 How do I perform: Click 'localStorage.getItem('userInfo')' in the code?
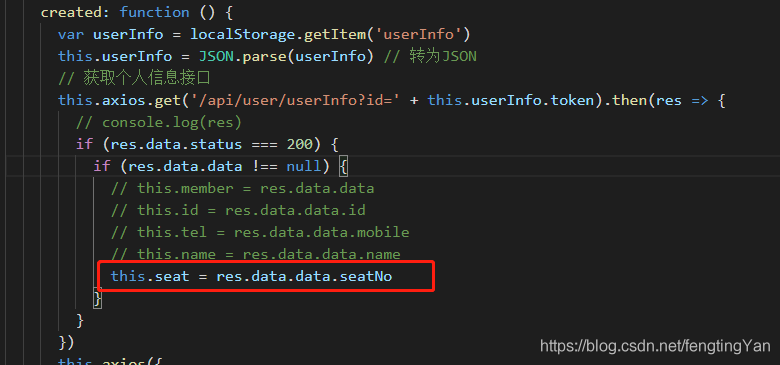[331, 34]
